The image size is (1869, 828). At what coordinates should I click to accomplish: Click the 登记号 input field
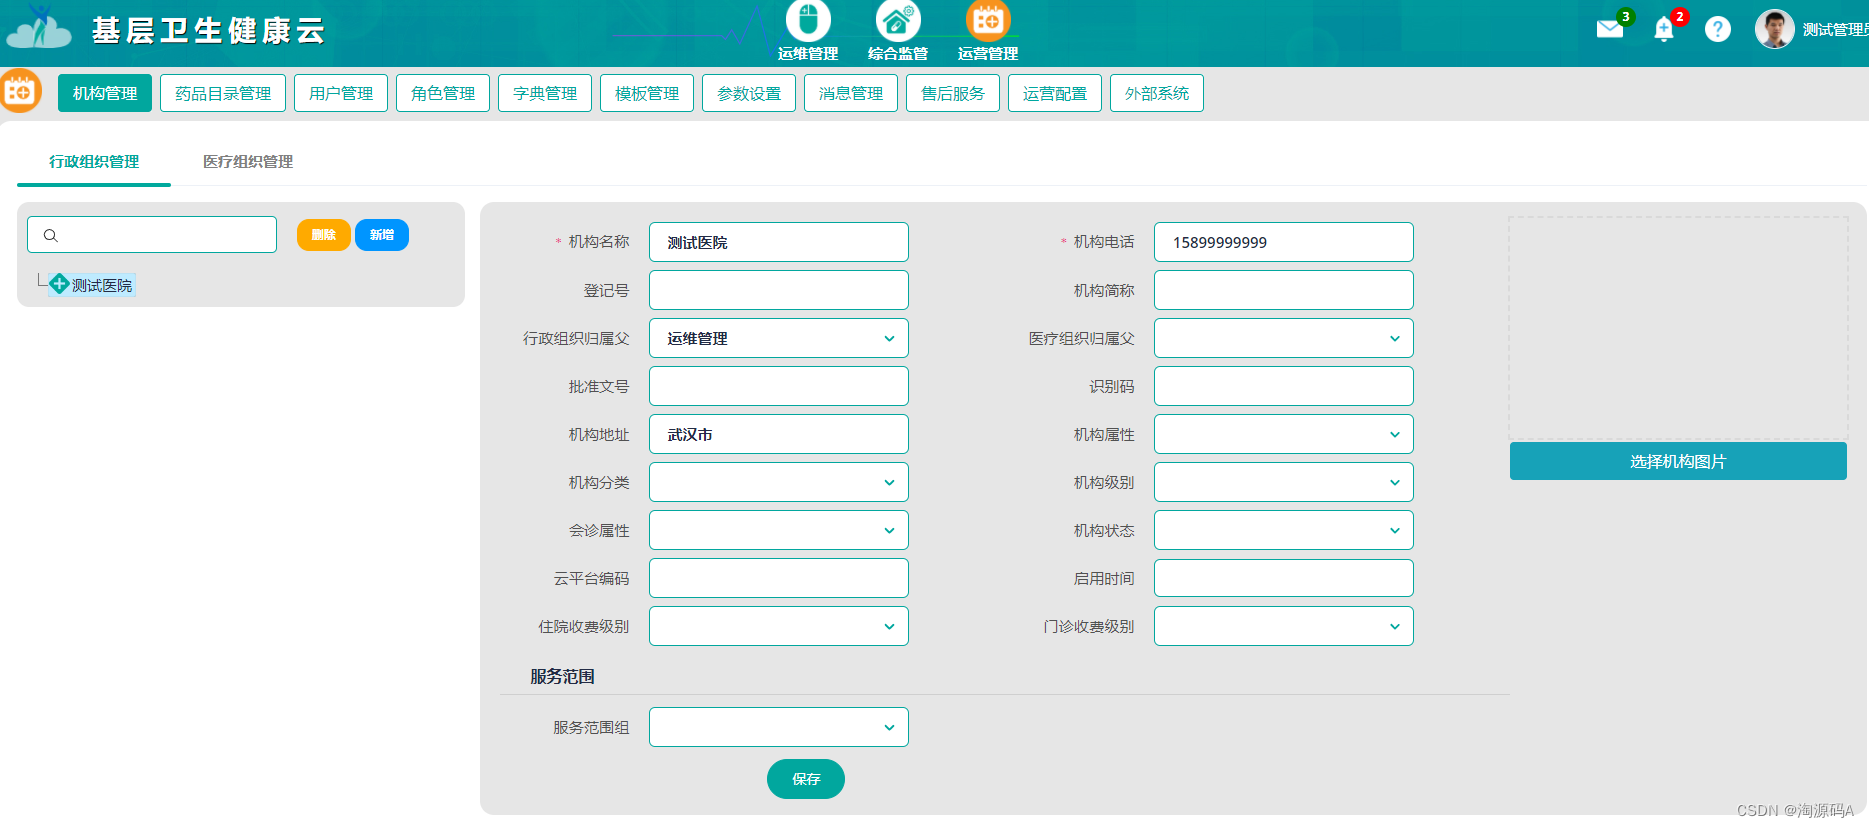pyautogui.click(x=779, y=290)
